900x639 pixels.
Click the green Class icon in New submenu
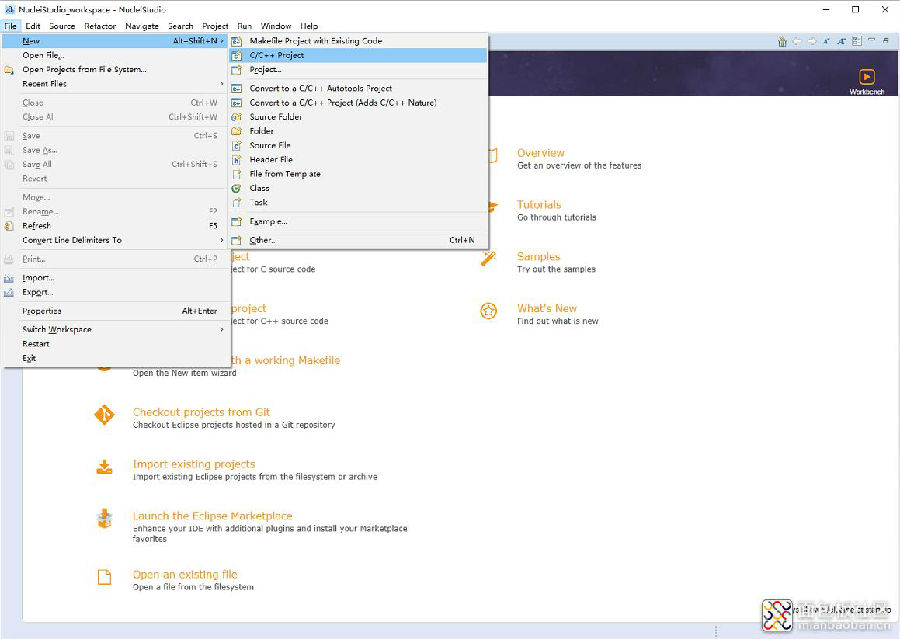click(x=236, y=188)
